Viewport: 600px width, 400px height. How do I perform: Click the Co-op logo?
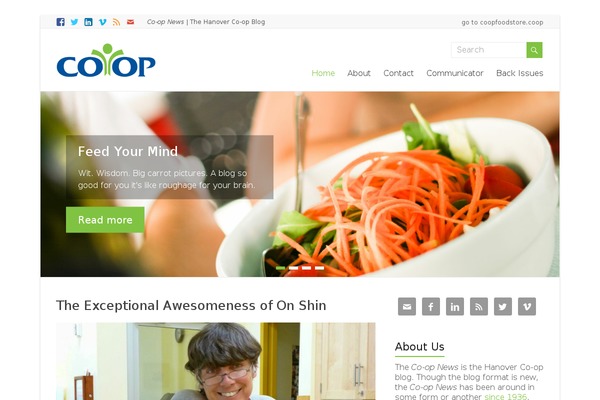coord(106,60)
